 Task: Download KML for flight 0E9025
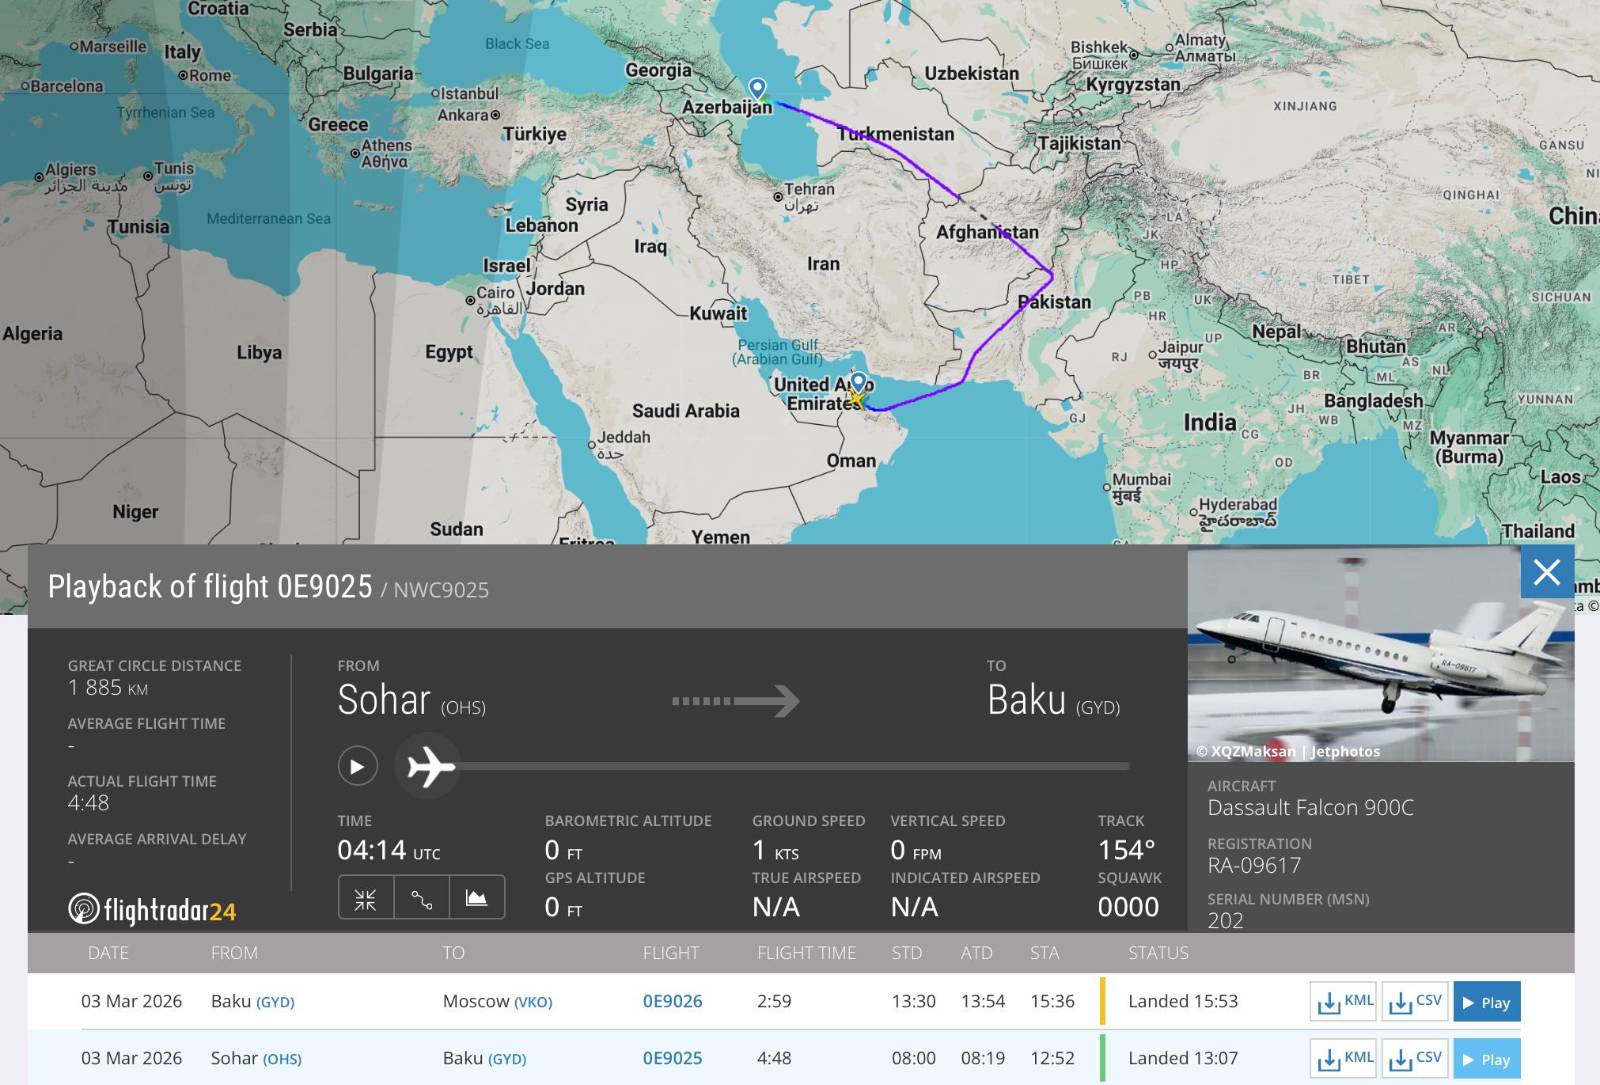tap(1344, 1059)
